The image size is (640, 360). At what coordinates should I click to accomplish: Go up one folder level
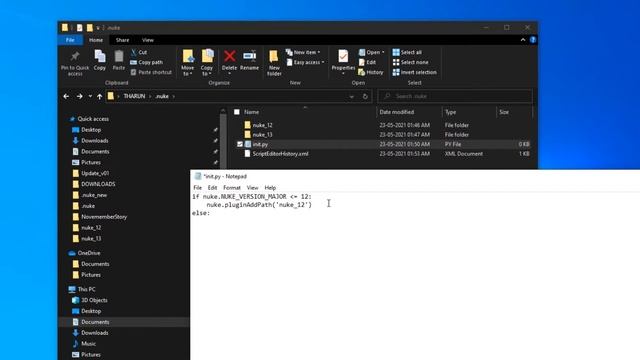(100, 96)
